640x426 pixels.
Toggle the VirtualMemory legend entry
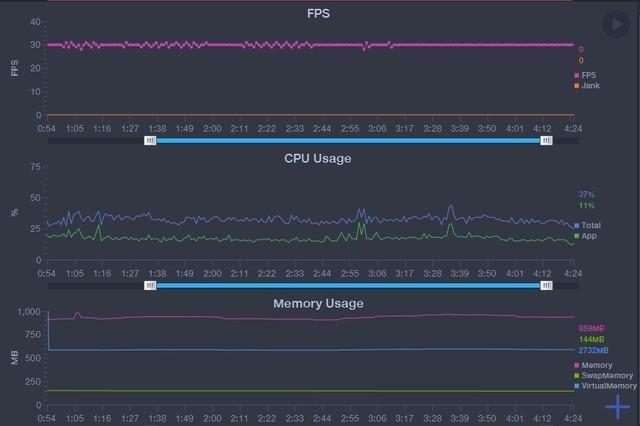pyautogui.click(x=605, y=385)
